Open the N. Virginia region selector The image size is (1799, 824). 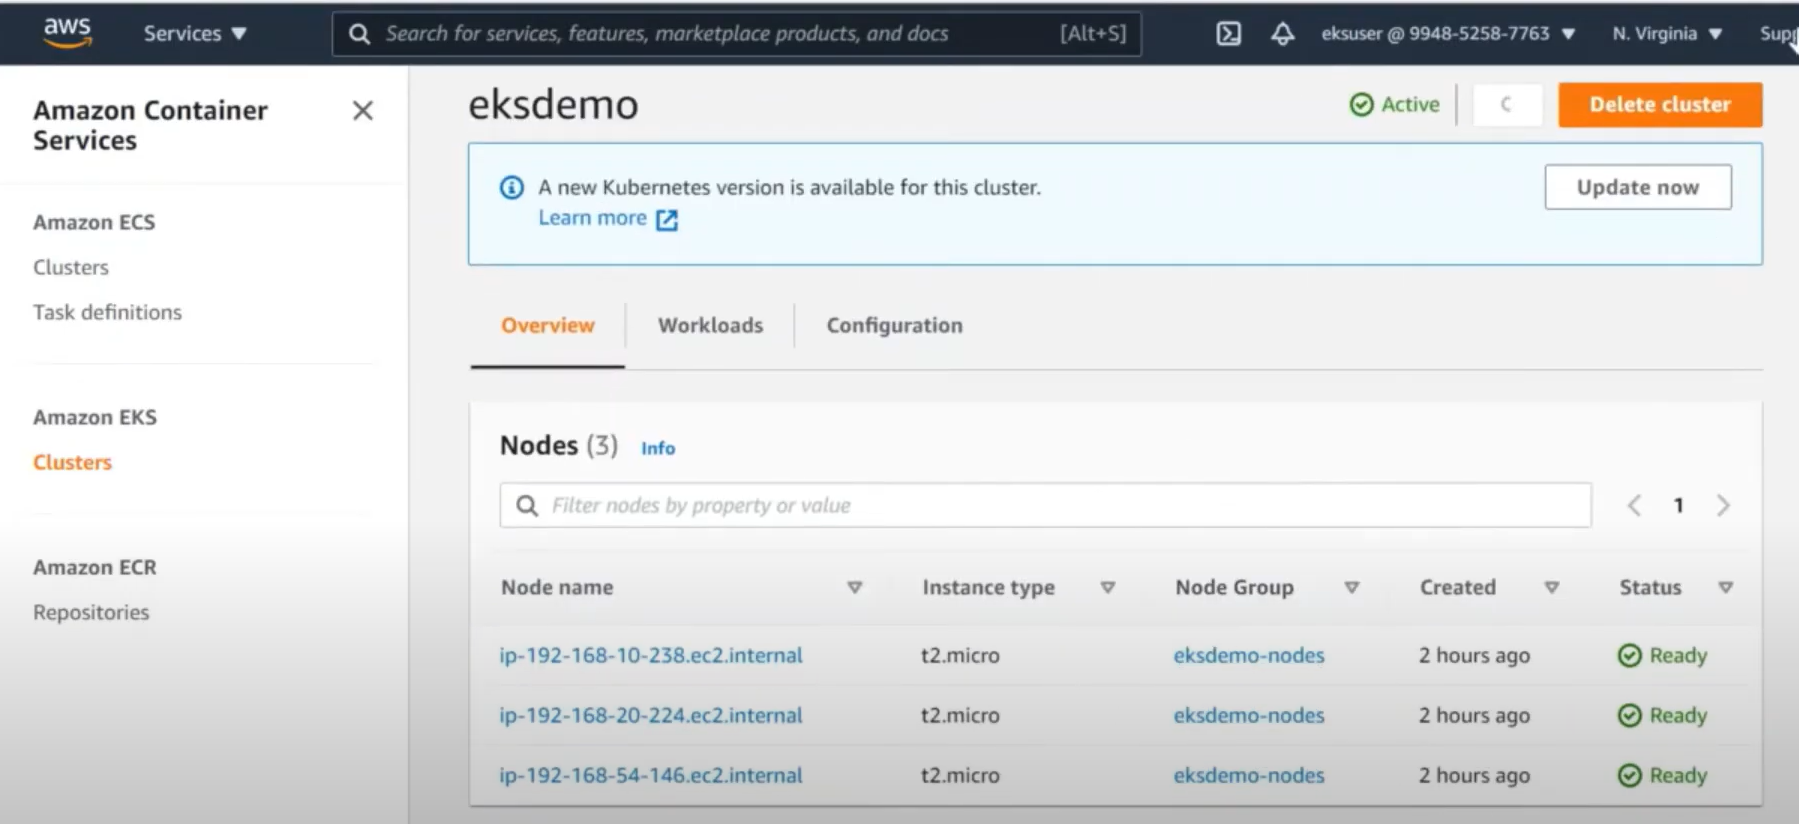tap(1667, 33)
